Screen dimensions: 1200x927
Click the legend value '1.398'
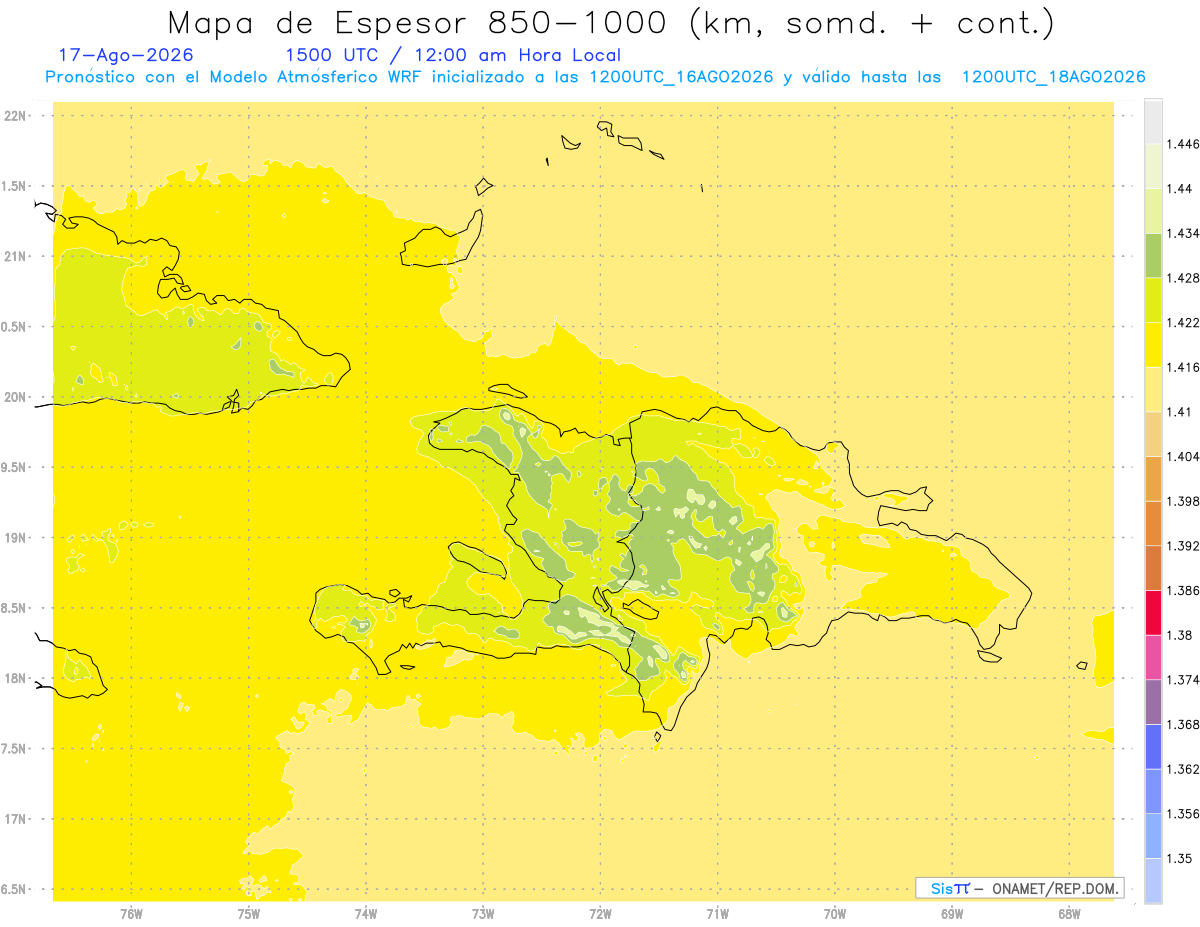1184,501
